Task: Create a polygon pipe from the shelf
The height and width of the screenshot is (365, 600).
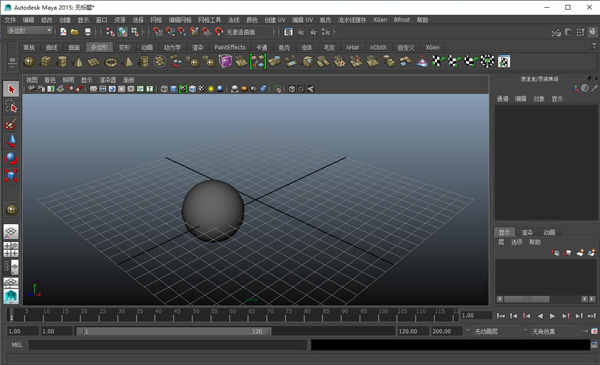Action: click(x=143, y=62)
